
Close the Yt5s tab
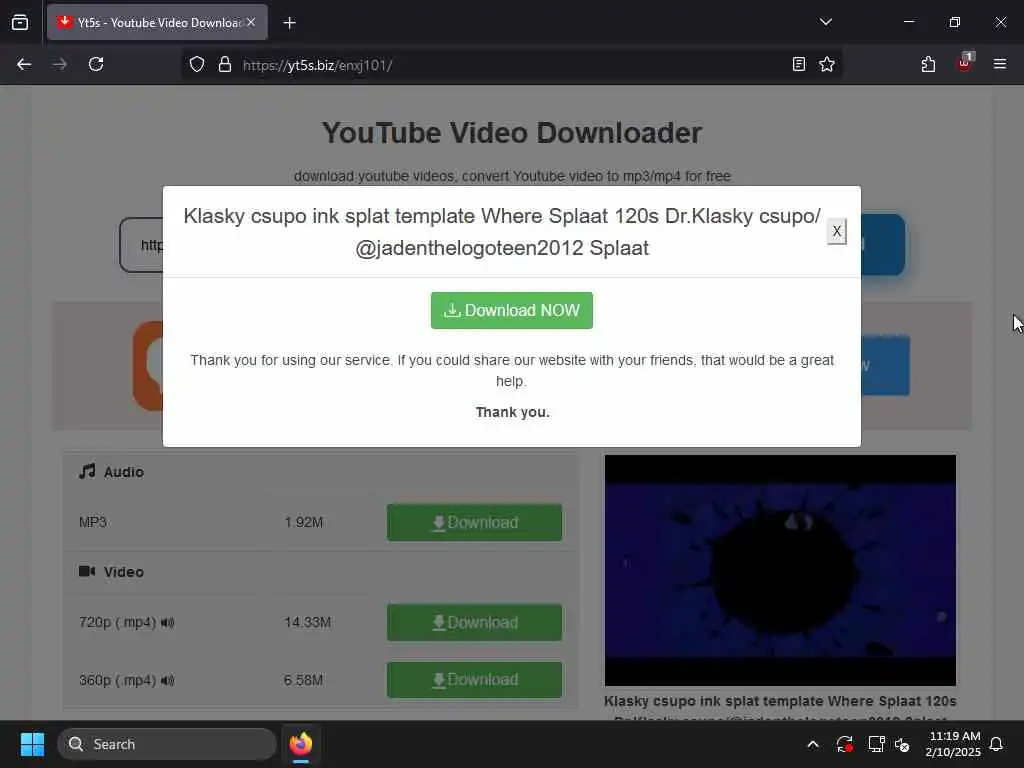(x=251, y=22)
